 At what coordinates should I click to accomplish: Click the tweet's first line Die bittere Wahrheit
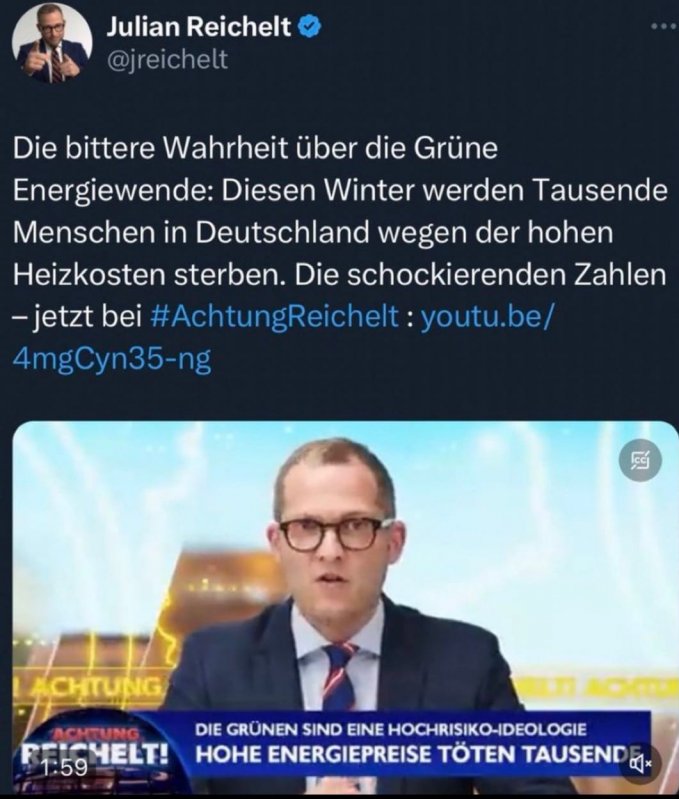pyautogui.click(x=145, y=148)
